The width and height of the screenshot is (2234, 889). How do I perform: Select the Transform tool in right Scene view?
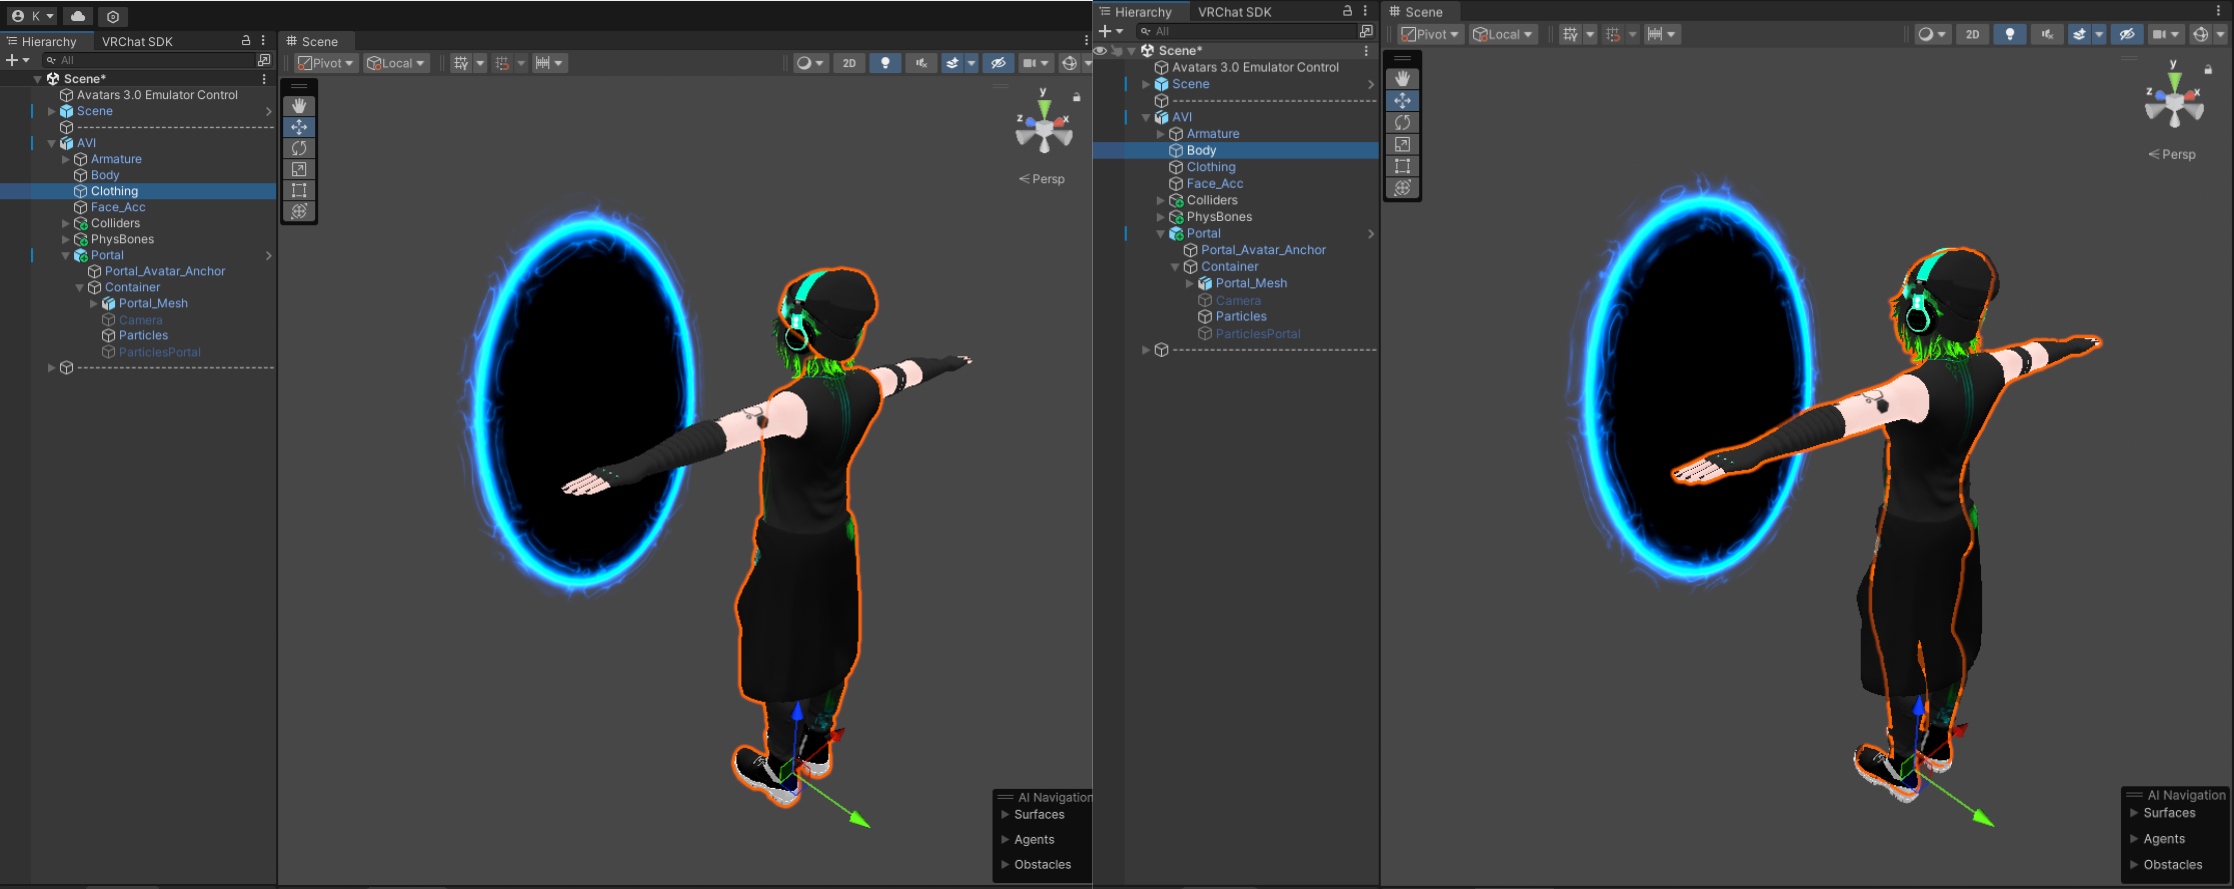1403,188
